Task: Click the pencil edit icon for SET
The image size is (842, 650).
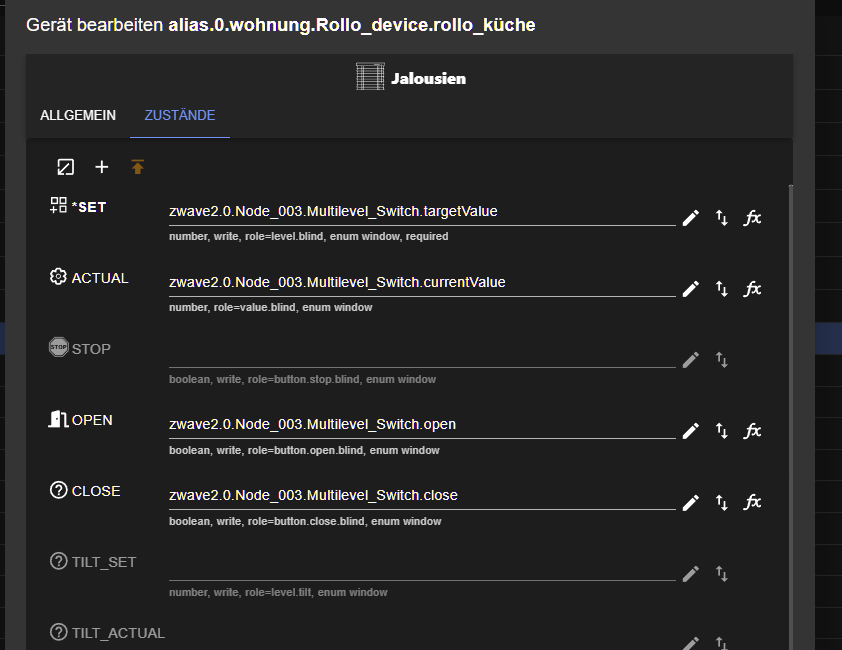Action: pos(690,218)
